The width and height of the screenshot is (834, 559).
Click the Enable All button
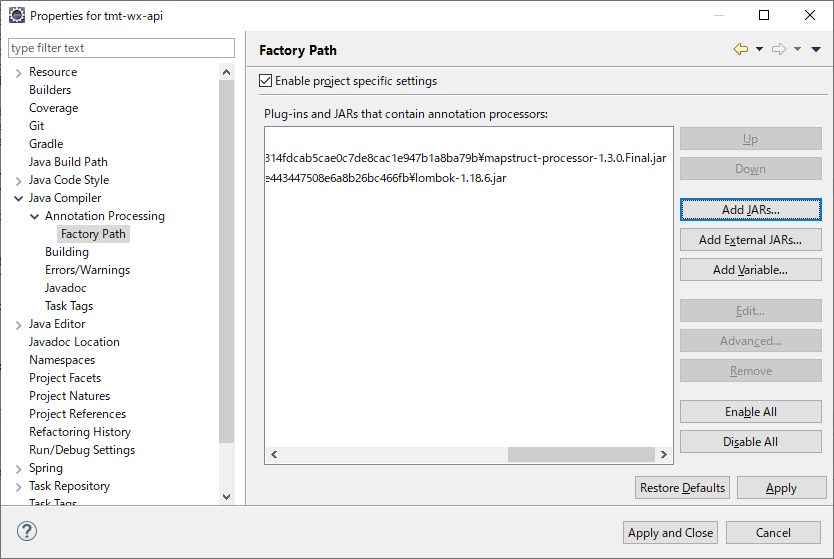pyautogui.click(x=750, y=412)
